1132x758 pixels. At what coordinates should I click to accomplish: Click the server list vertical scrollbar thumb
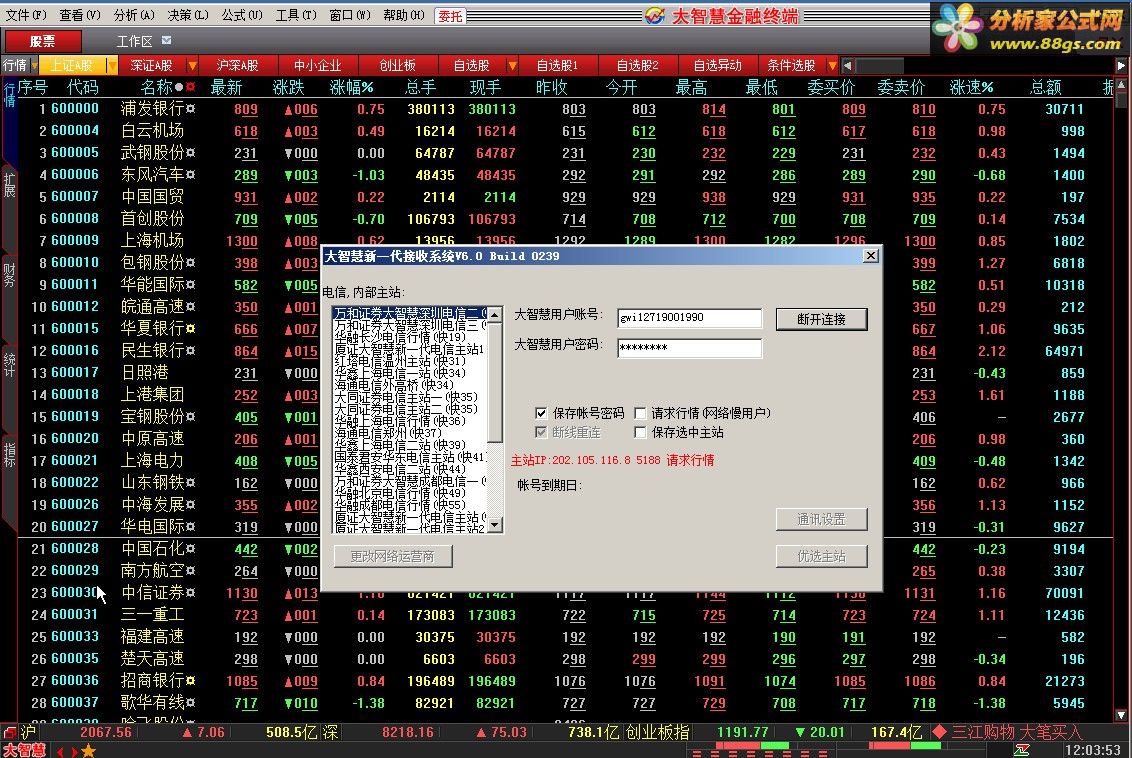pyautogui.click(x=495, y=383)
